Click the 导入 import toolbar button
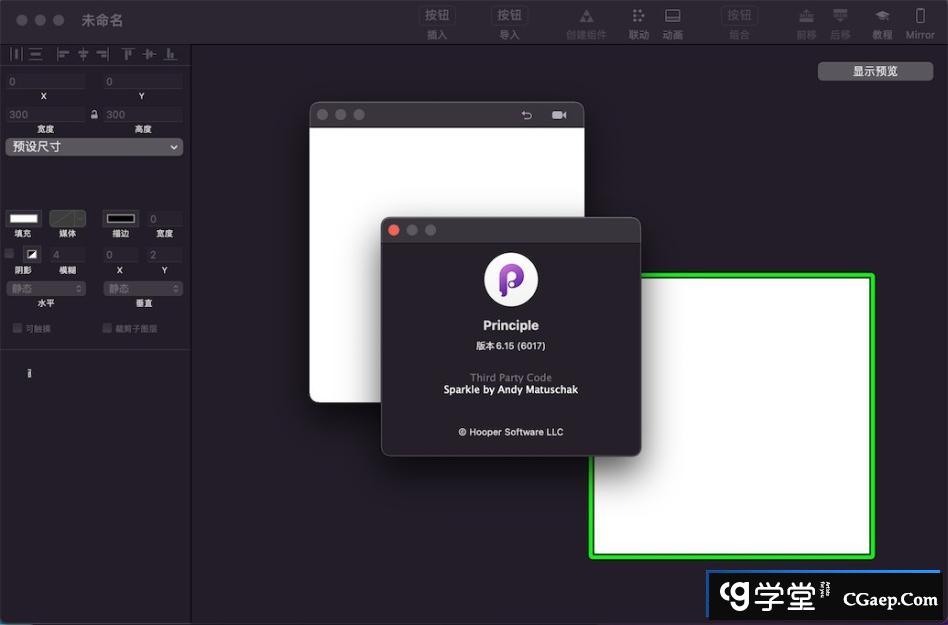Viewport: 948px width, 625px height. coord(509,17)
